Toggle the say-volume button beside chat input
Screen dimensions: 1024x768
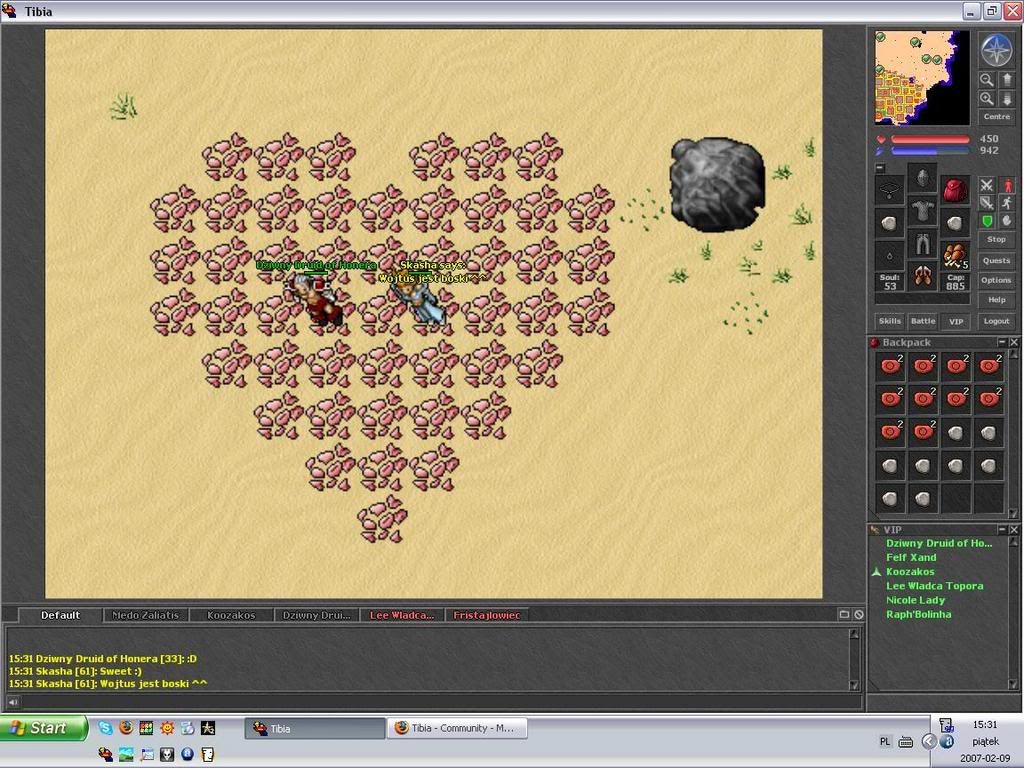[x=12, y=703]
